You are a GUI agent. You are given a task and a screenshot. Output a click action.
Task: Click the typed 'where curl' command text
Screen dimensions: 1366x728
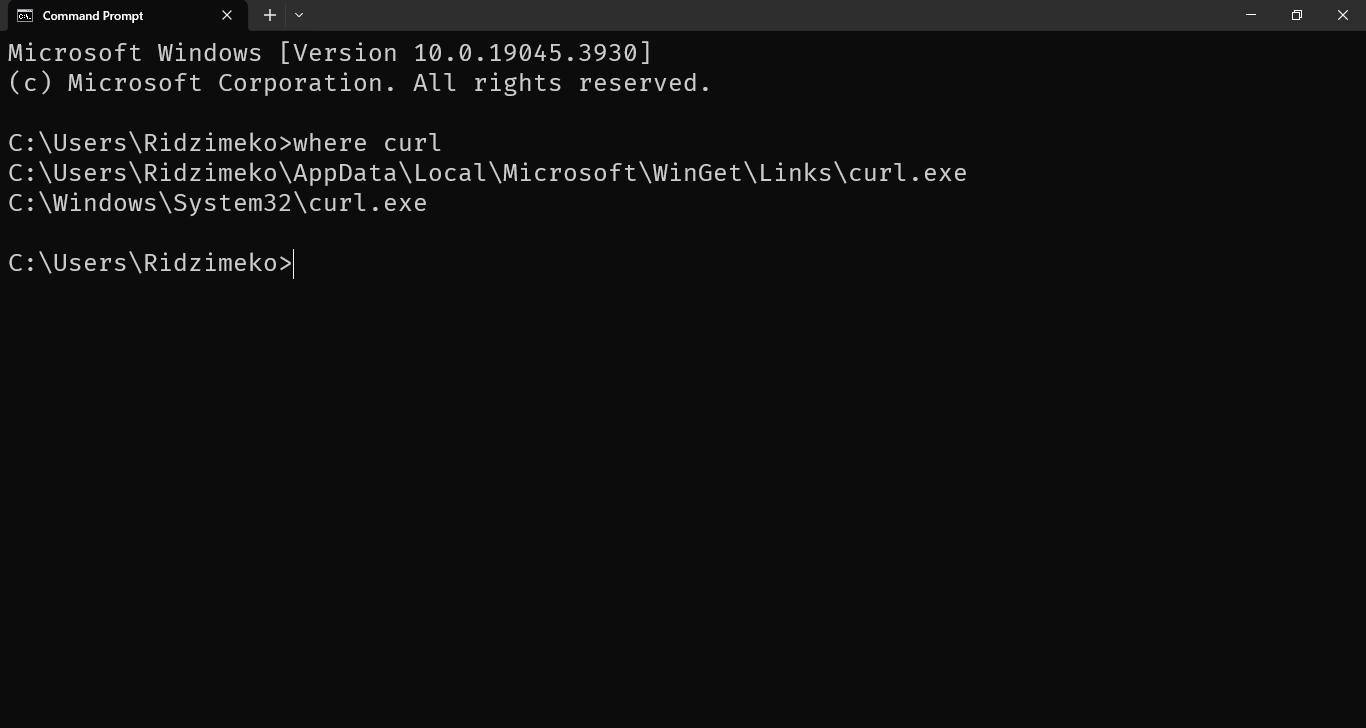coord(367,143)
